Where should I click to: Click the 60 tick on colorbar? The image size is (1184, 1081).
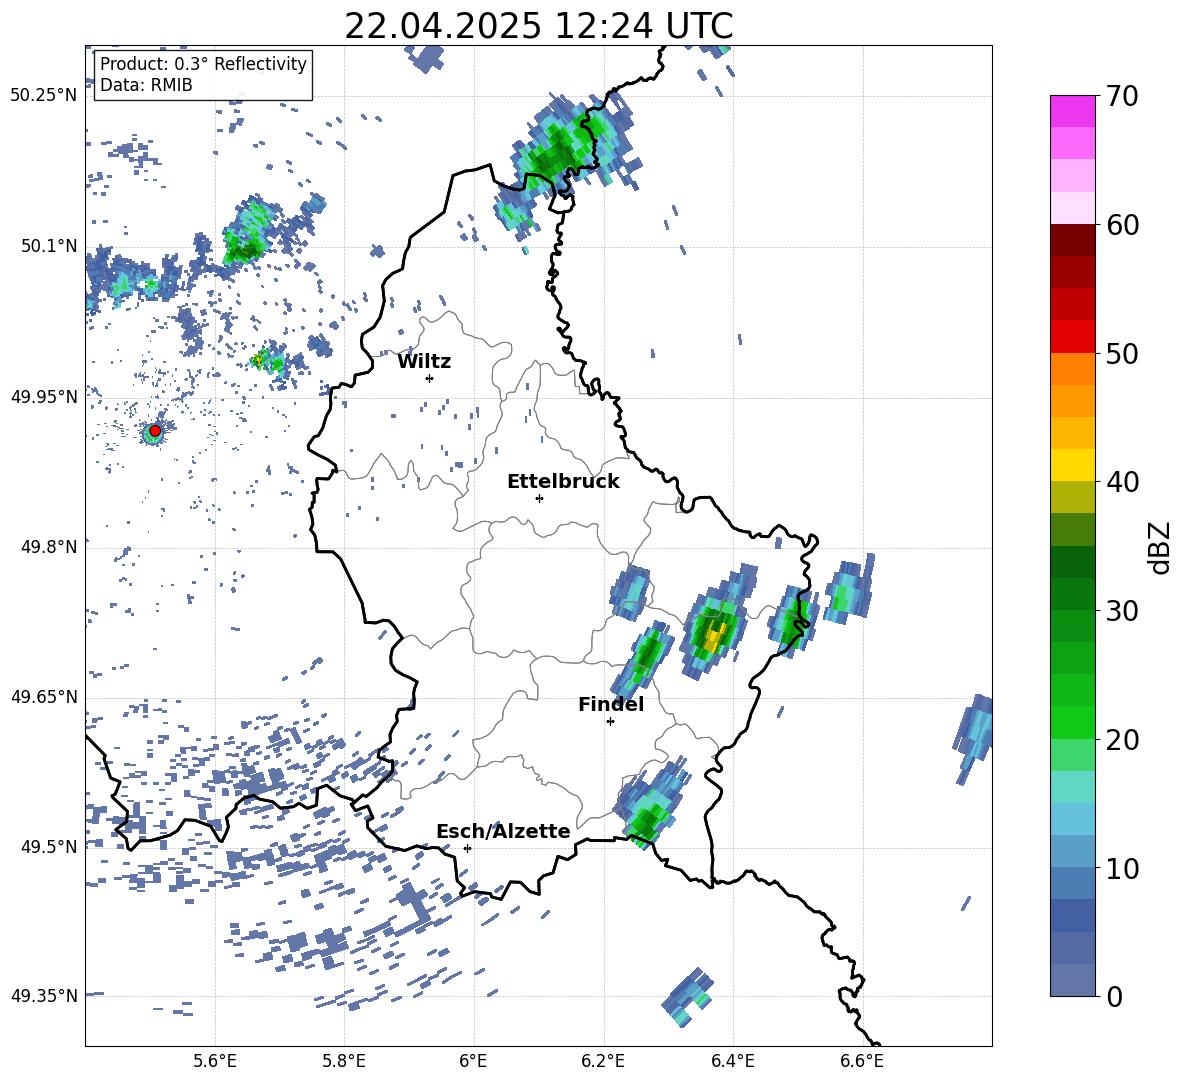point(1122,225)
